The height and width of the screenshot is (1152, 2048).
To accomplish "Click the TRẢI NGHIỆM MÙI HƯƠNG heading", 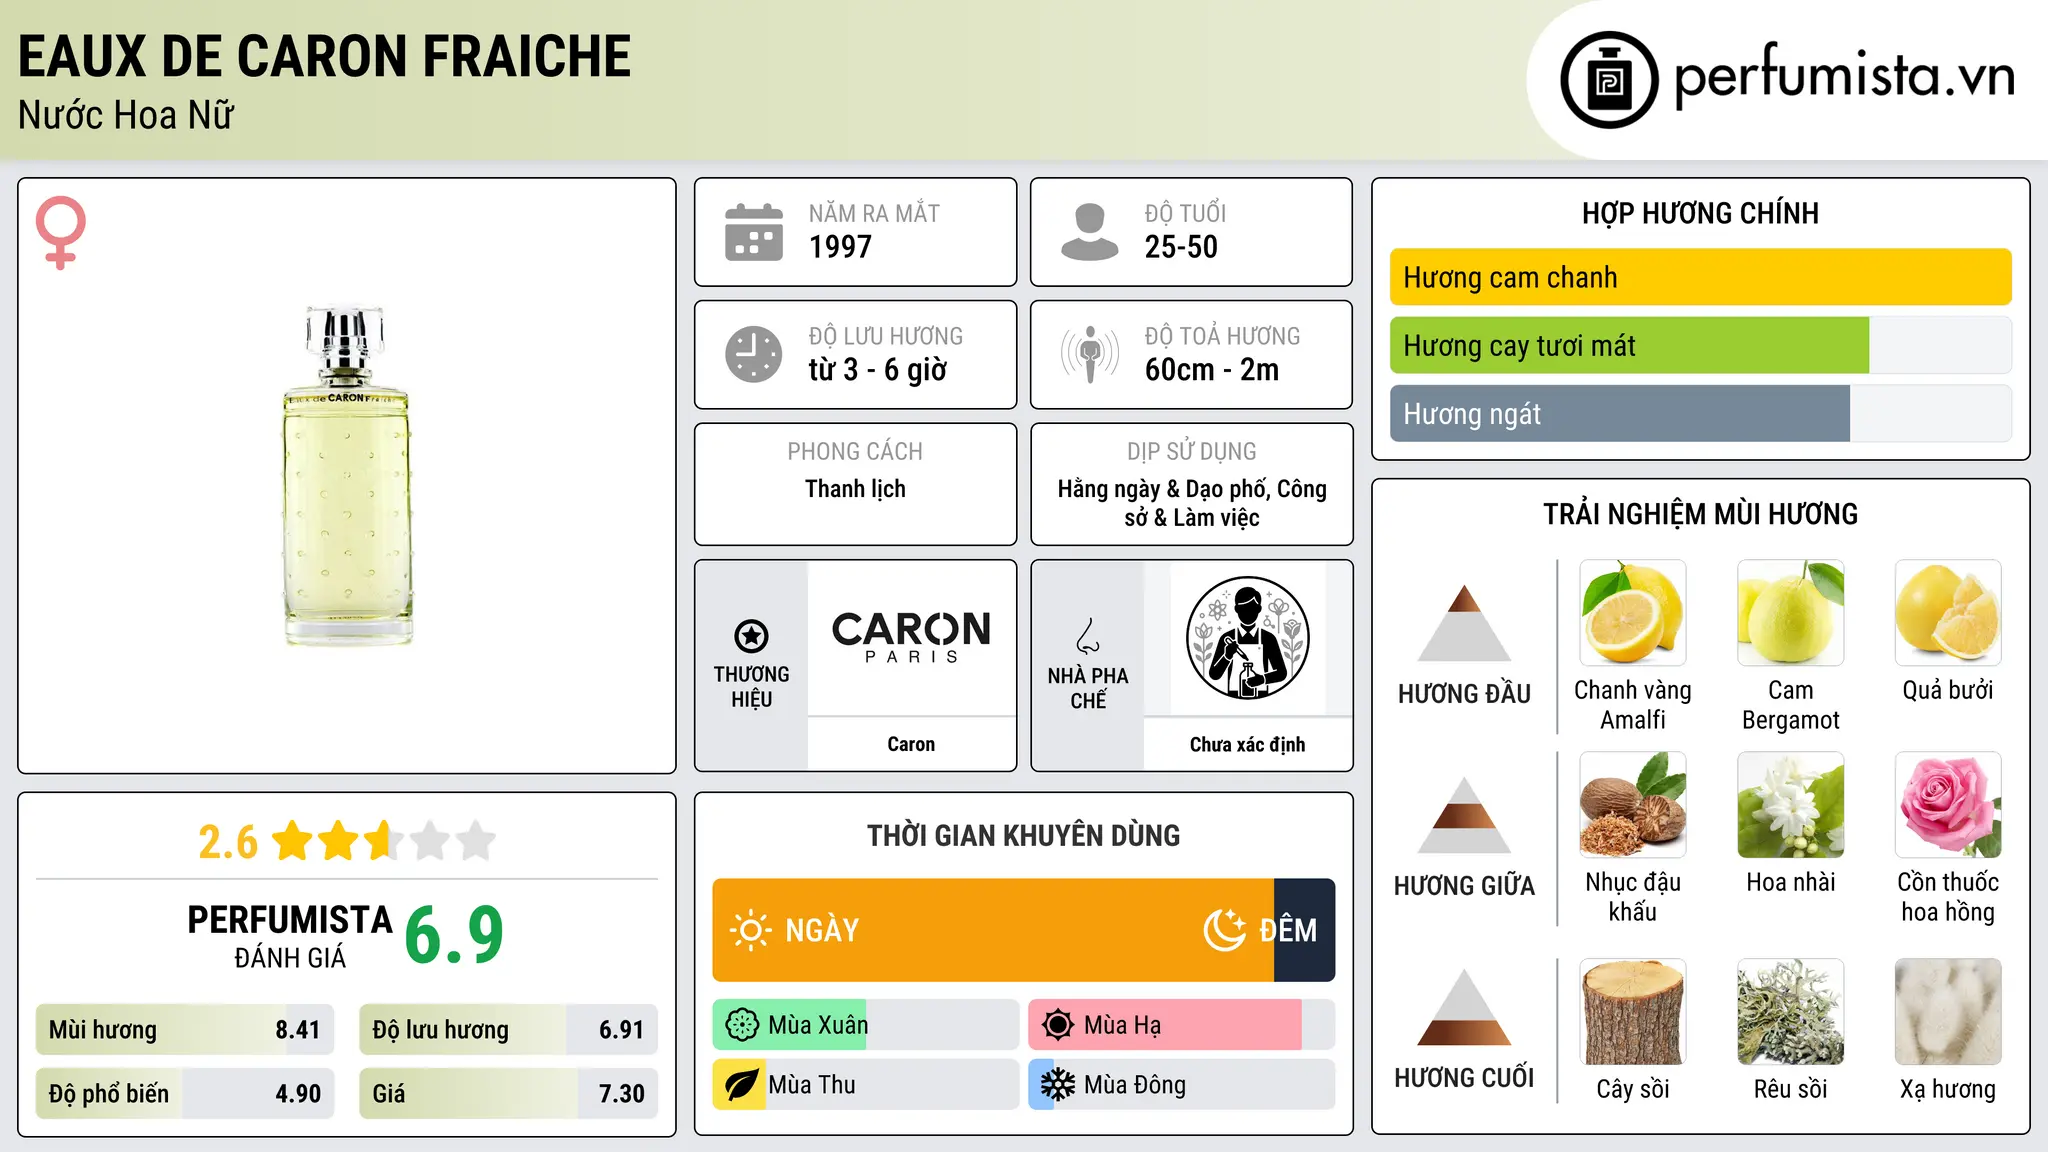I will pyautogui.click(x=1700, y=514).
